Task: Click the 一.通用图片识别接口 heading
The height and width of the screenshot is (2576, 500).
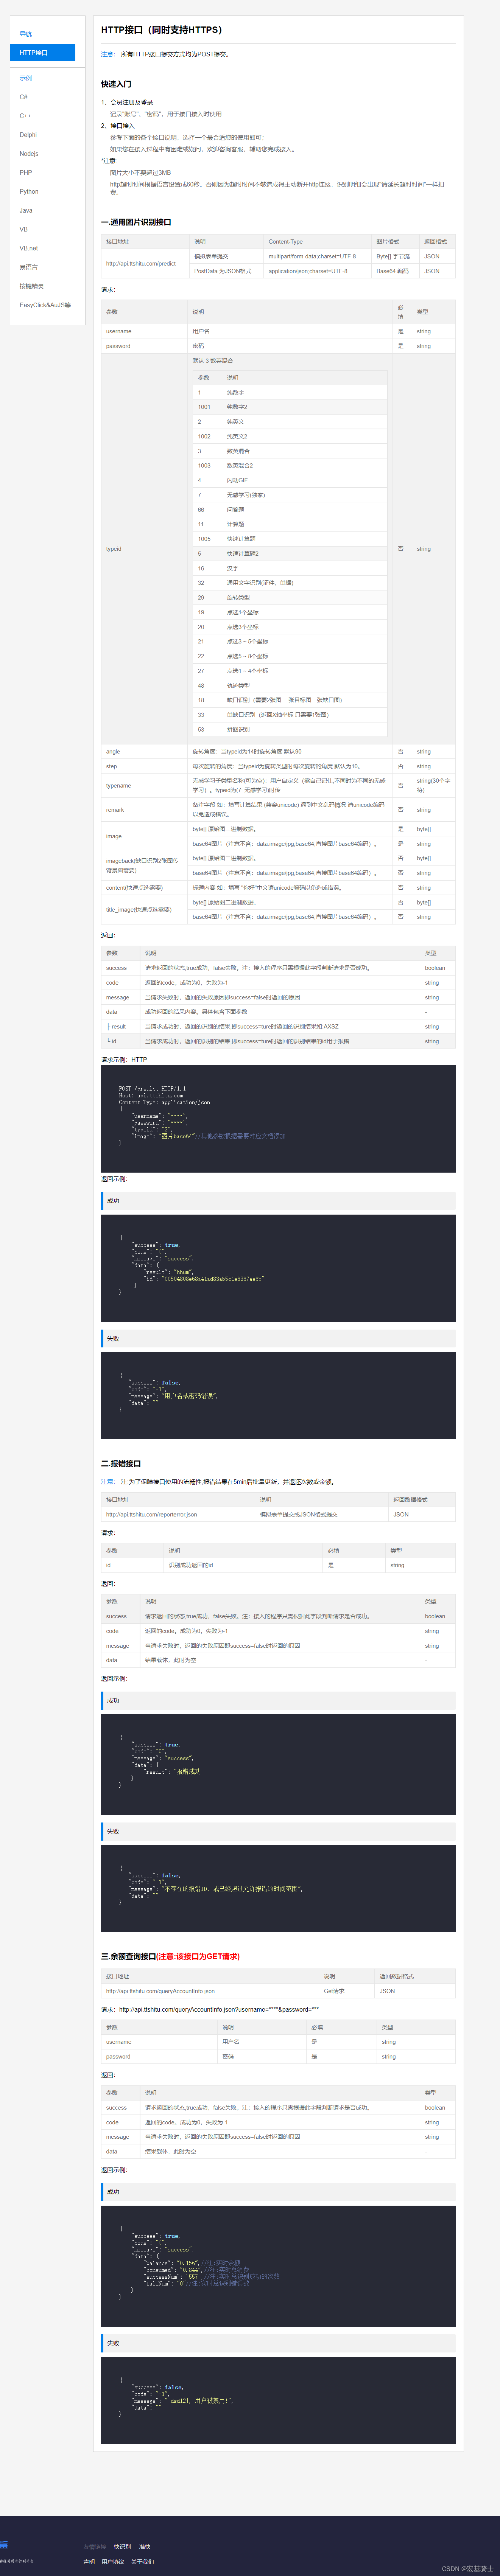Action: point(136,222)
